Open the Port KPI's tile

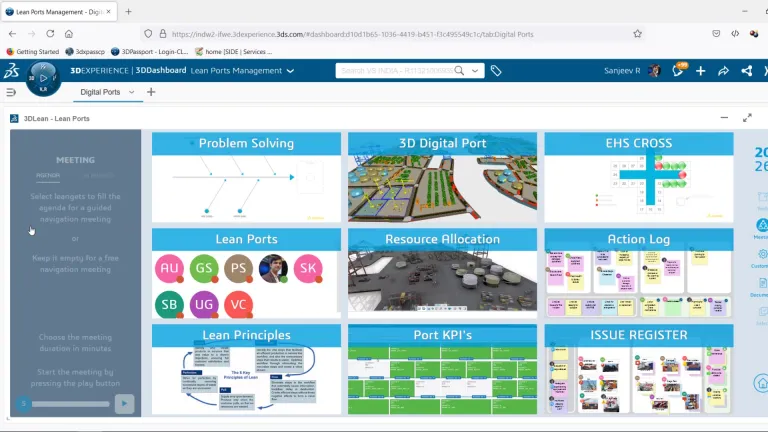442,369
